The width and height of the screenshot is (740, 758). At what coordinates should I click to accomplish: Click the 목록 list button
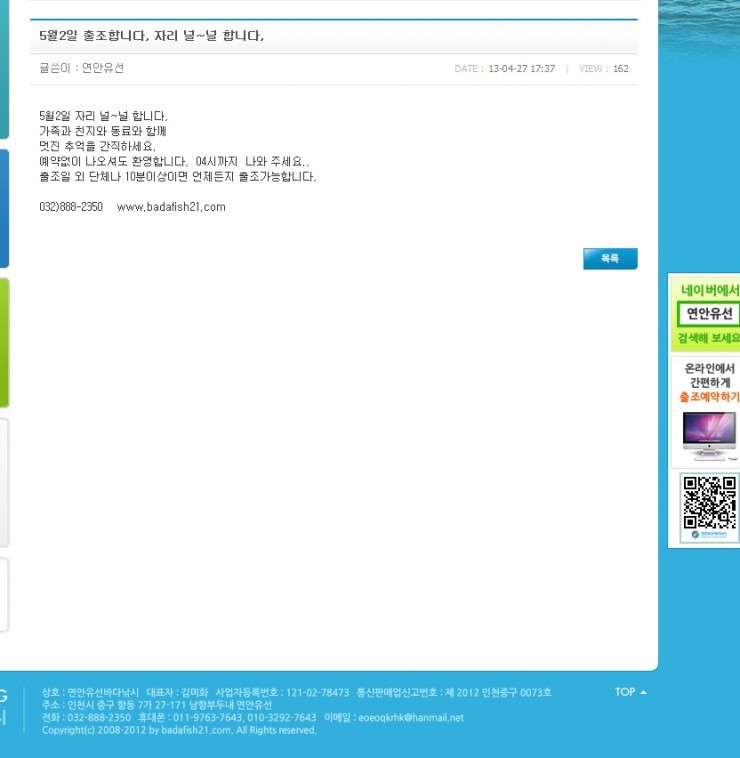click(x=609, y=259)
